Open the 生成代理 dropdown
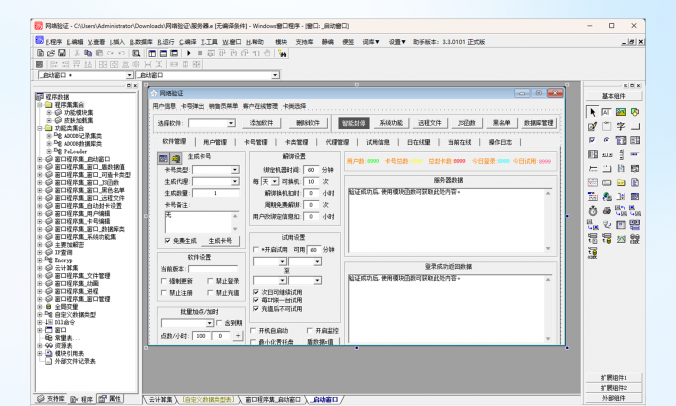 (235, 181)
